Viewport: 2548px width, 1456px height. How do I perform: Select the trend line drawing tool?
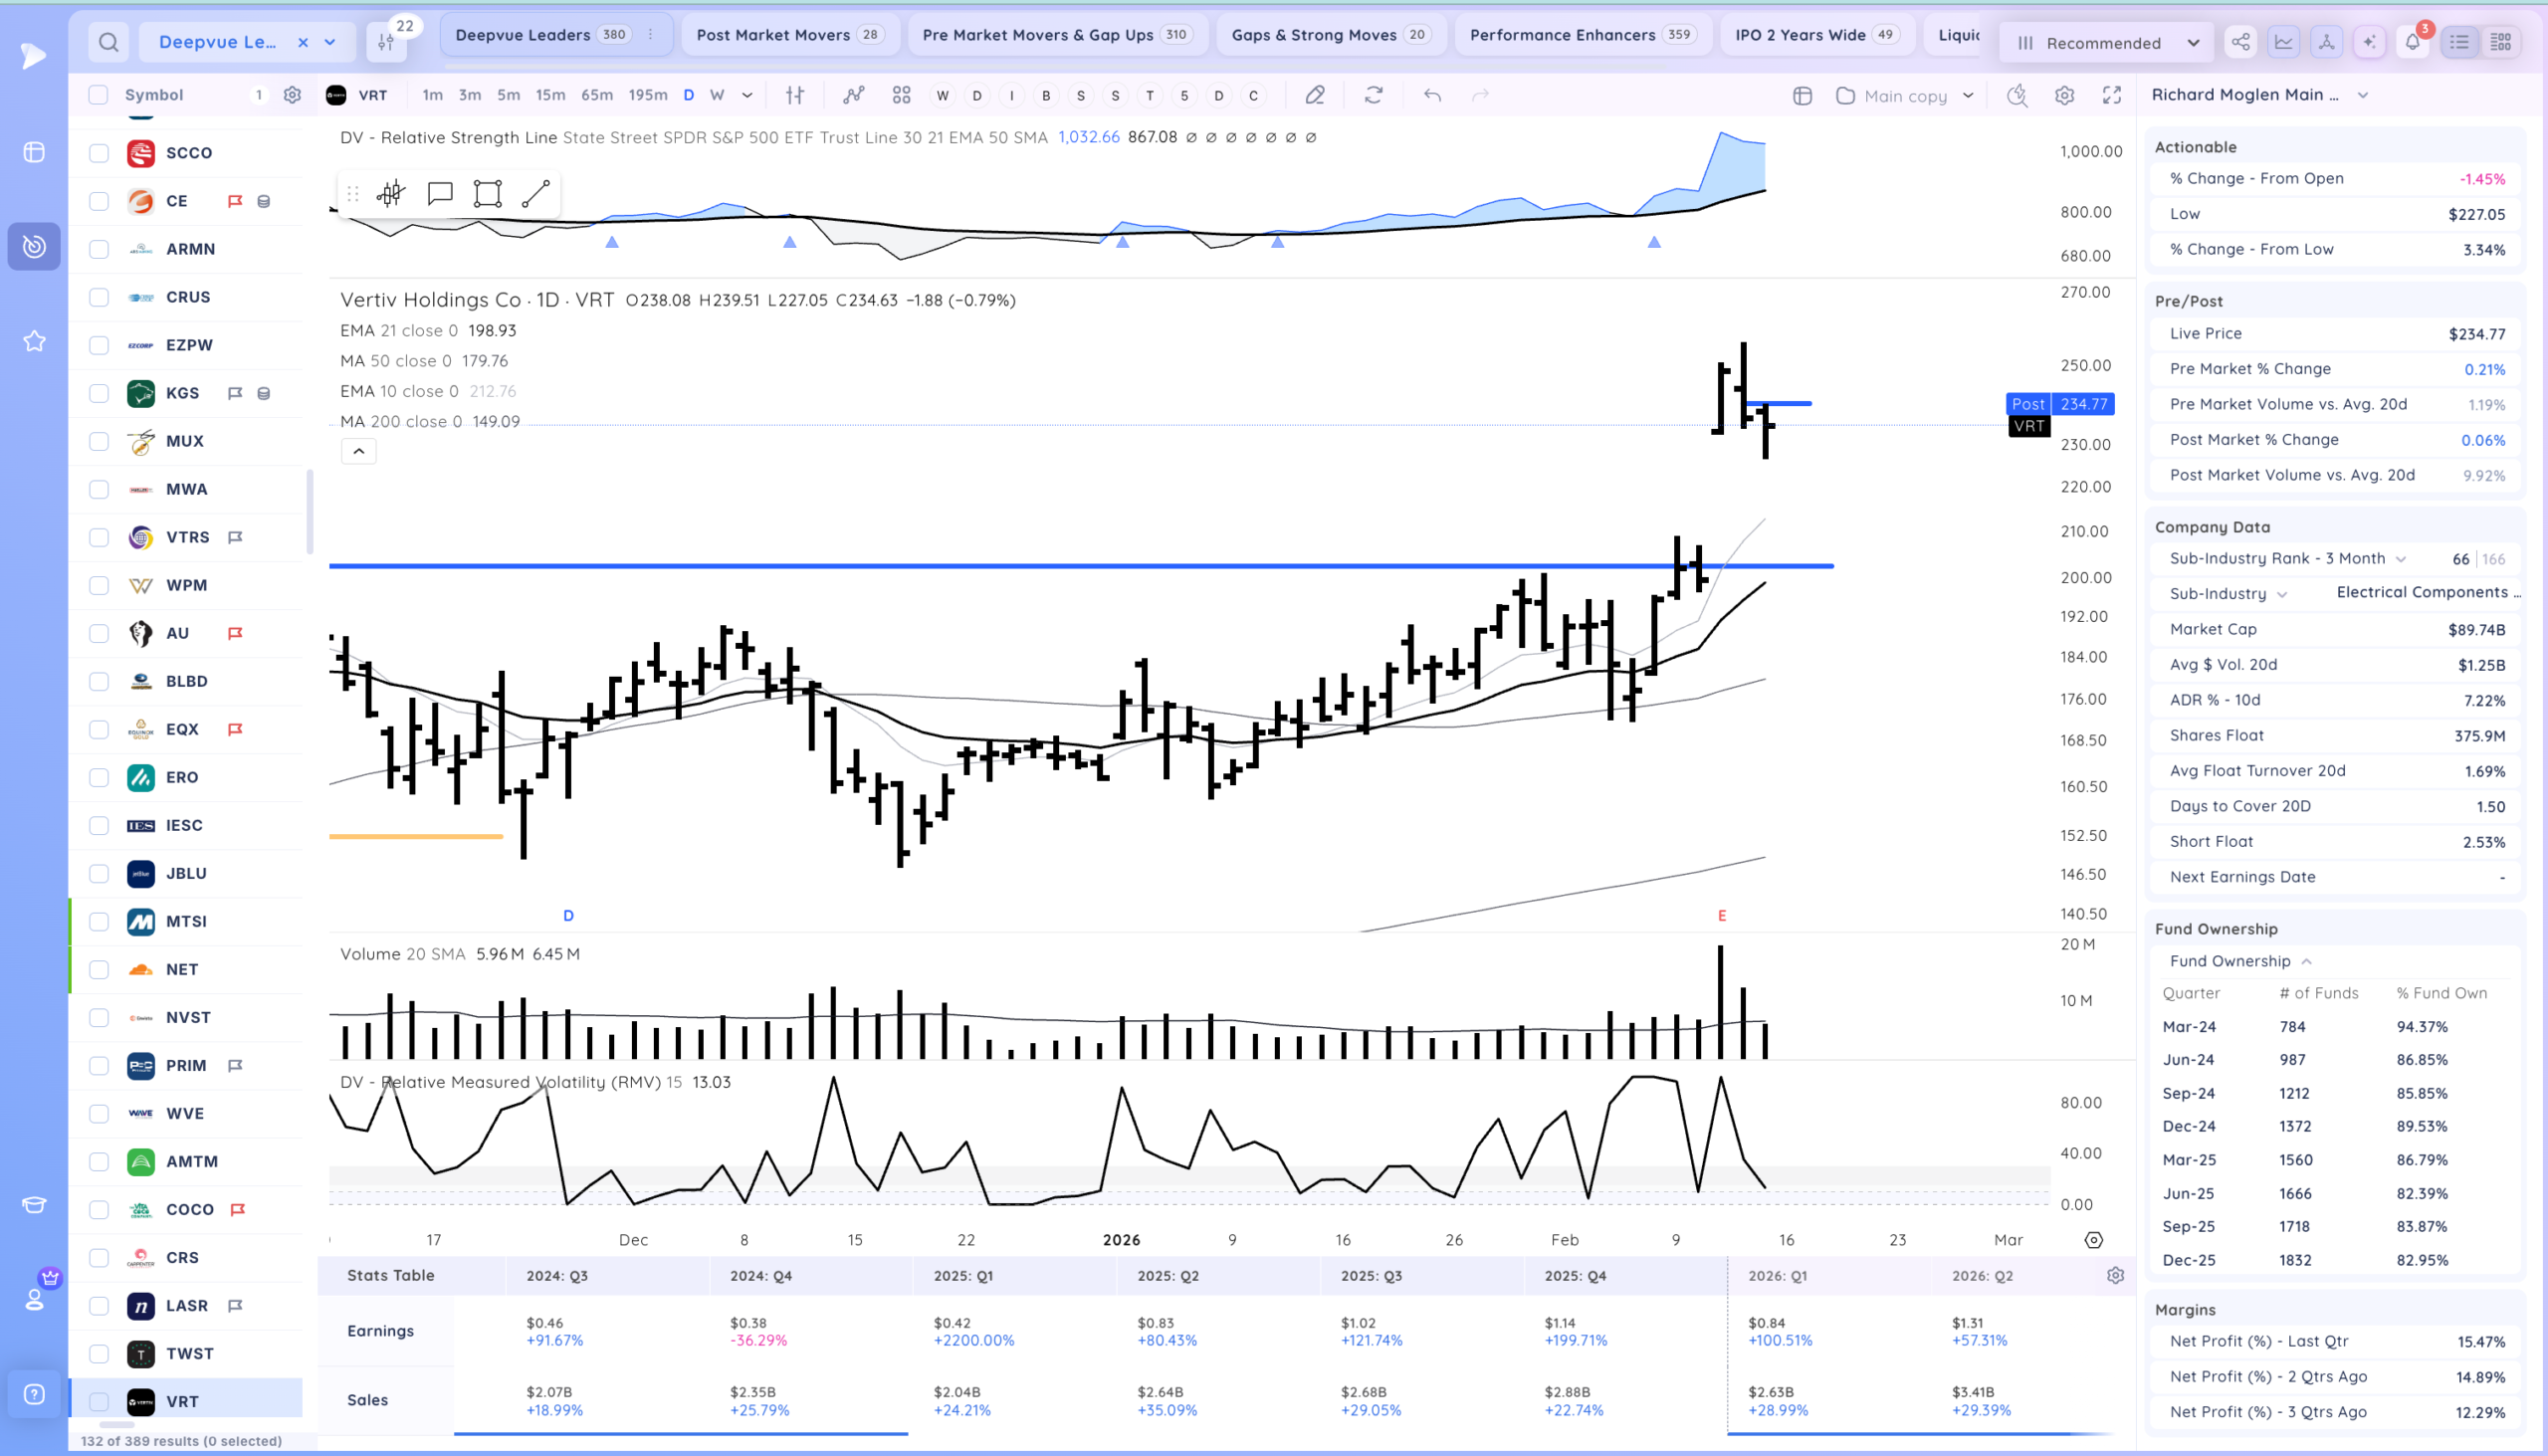(536, 194)
